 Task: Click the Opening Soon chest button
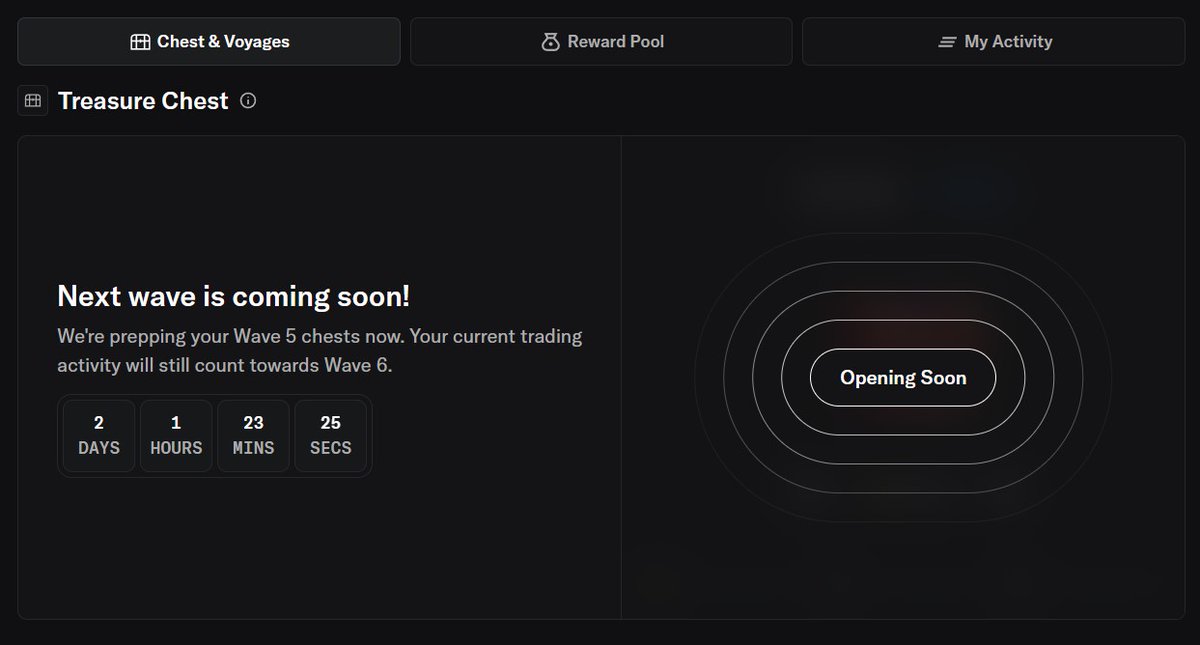pos(901,377)
